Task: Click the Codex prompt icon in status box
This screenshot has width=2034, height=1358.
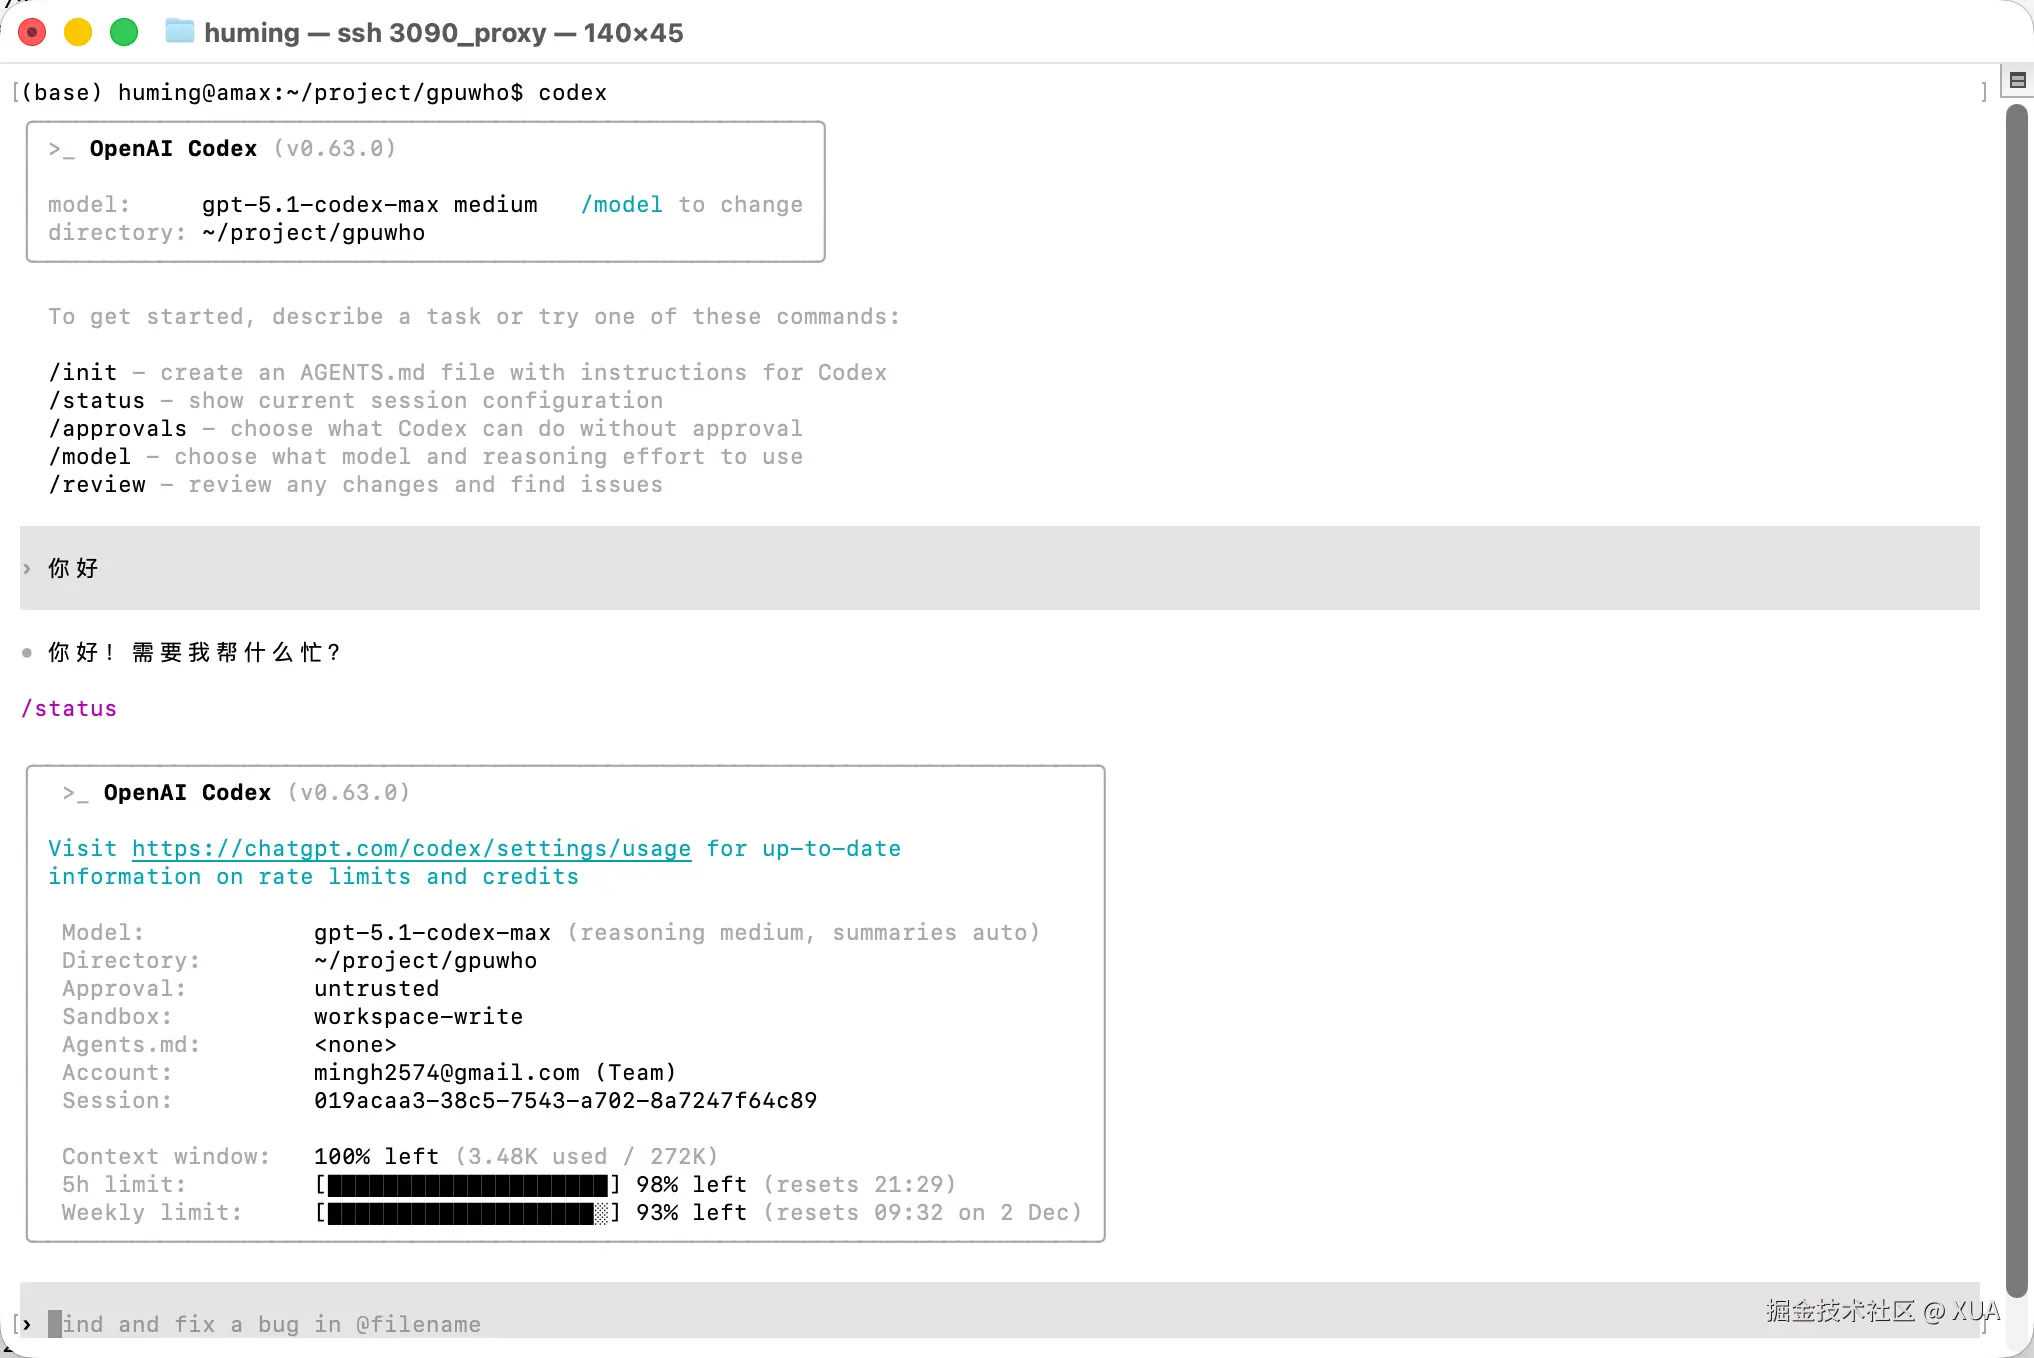Action: pyautogui.click(x=75, y=793)
